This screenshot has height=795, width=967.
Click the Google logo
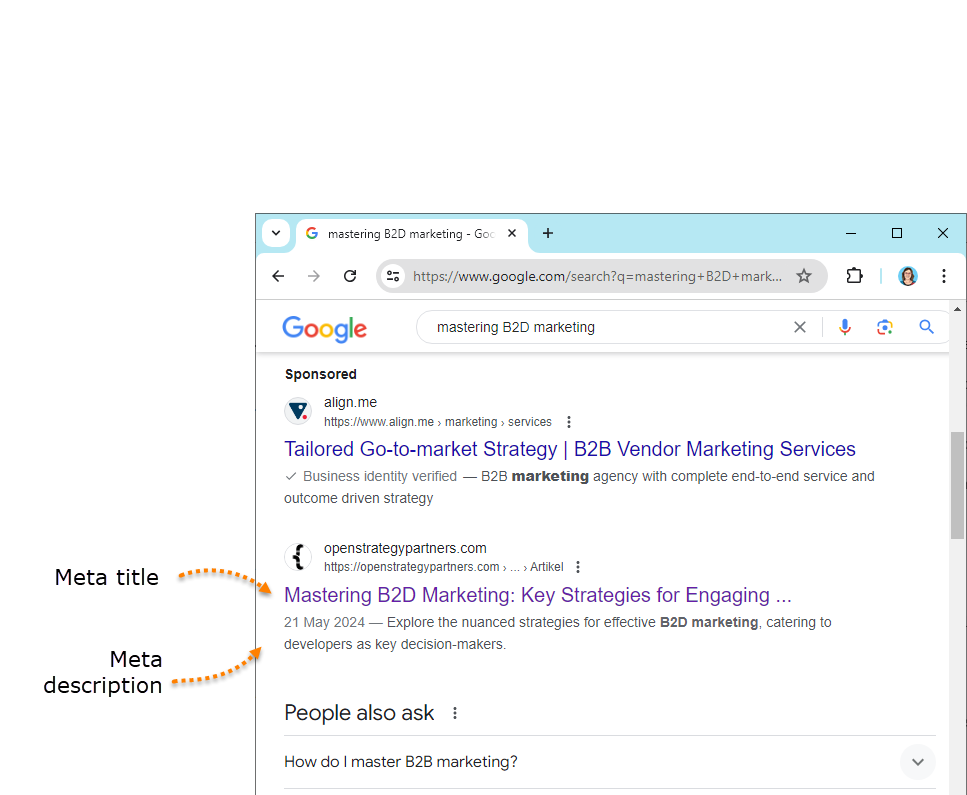click(x=324, y=328)
